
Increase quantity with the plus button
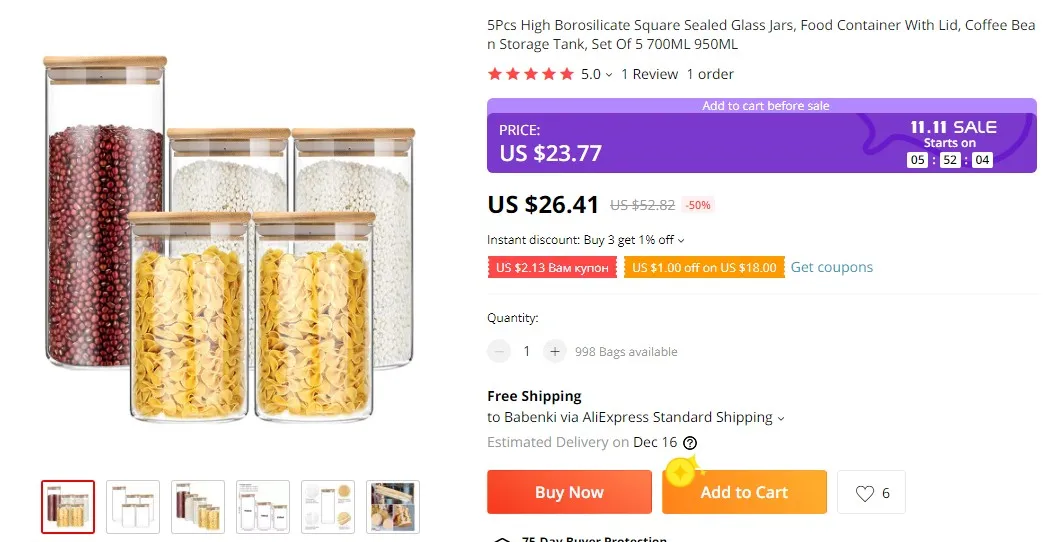pos(555,352)
